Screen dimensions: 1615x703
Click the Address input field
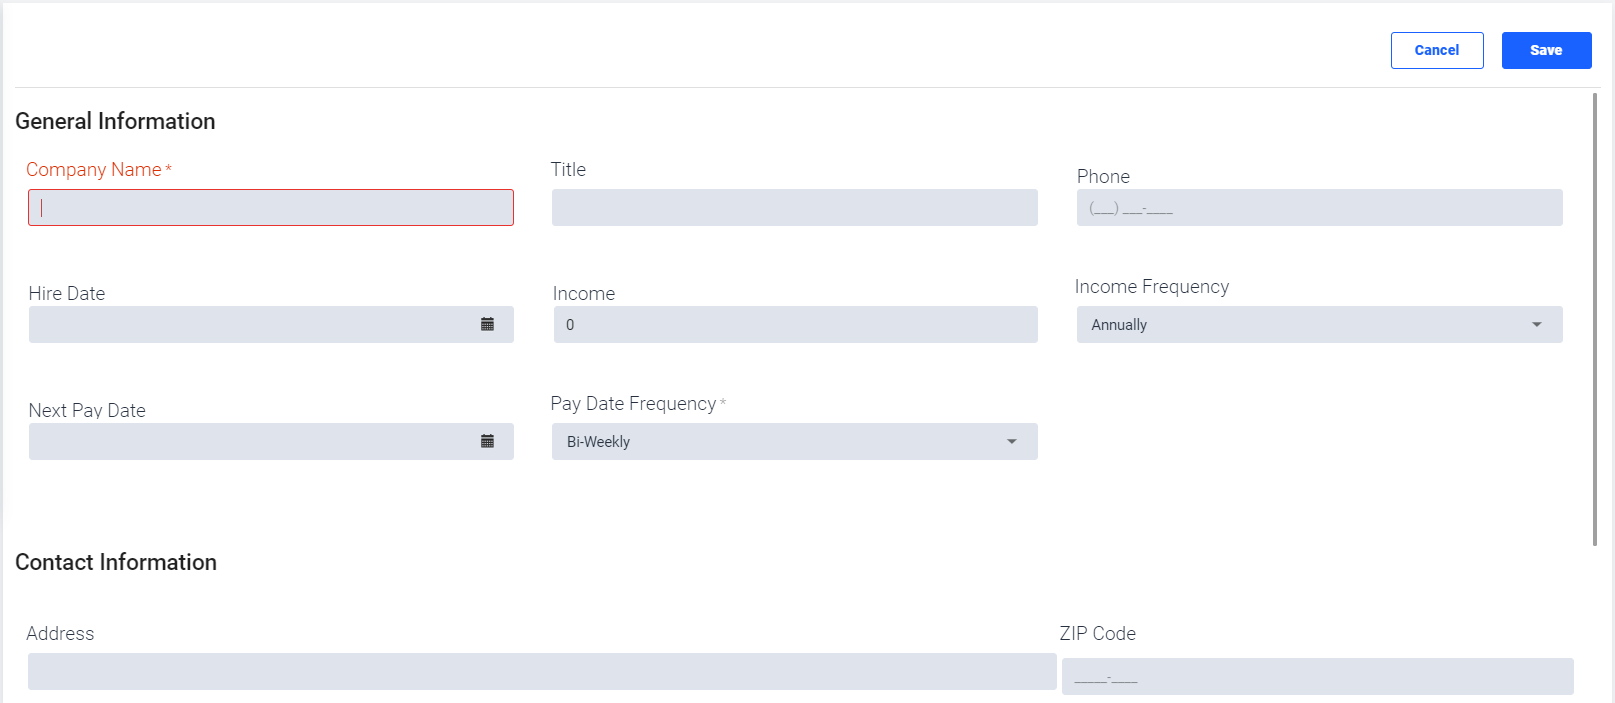542,671
